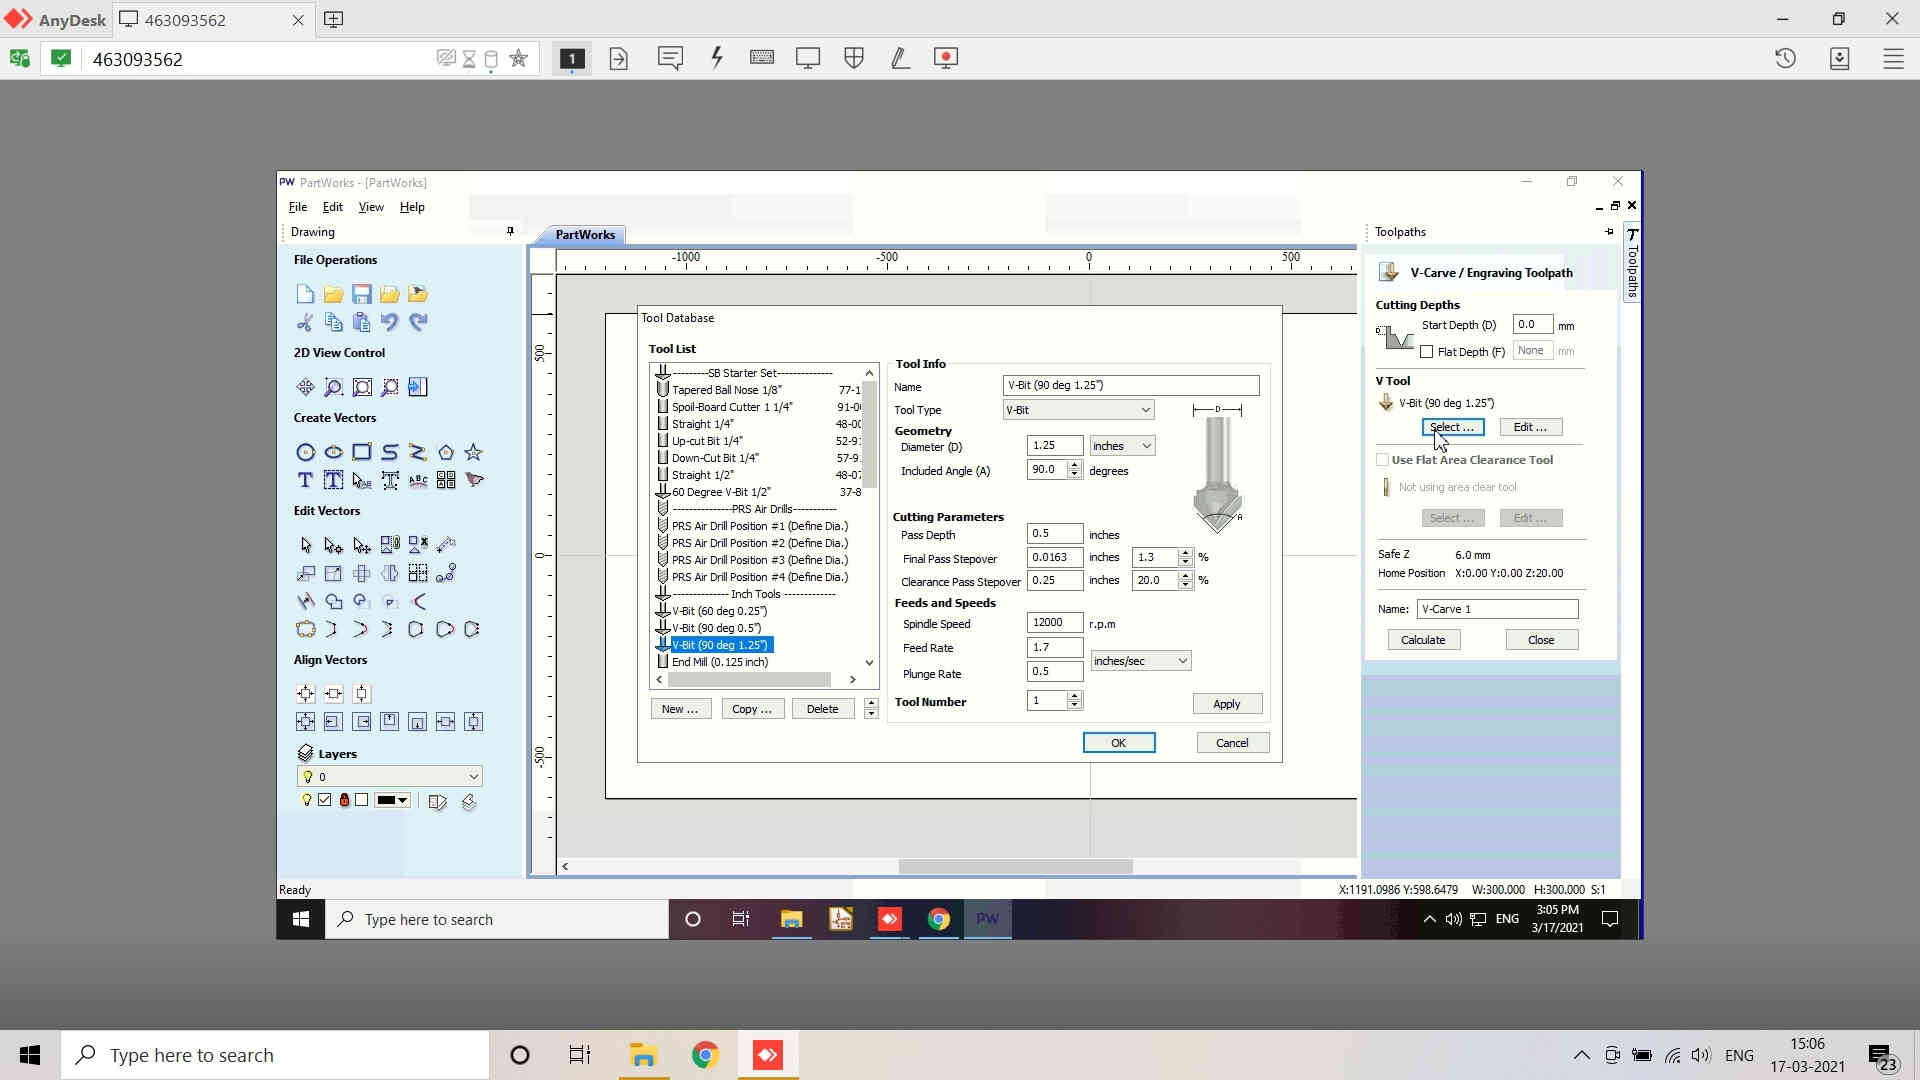1920x1080 pixels.
Task: Open View menu in PartWorks
Action: pyautogui.click(x=371, y=207)
